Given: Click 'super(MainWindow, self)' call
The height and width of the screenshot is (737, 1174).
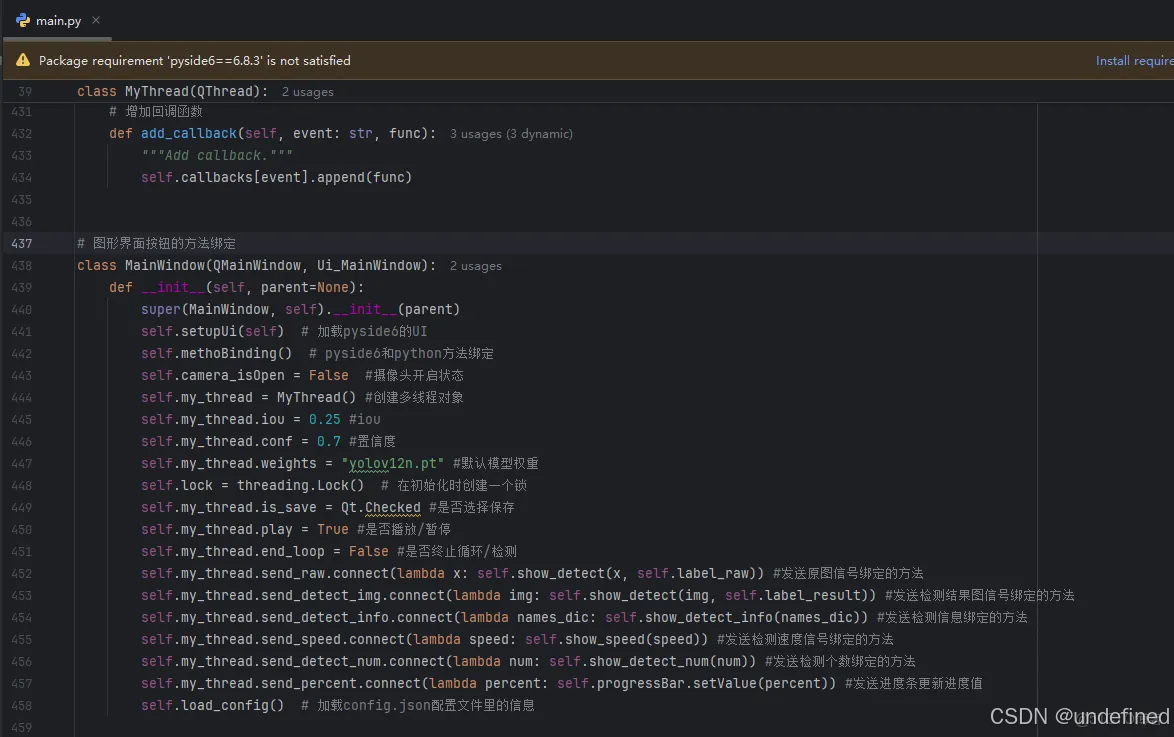Looking at the screenshot, I should (232, 309).
